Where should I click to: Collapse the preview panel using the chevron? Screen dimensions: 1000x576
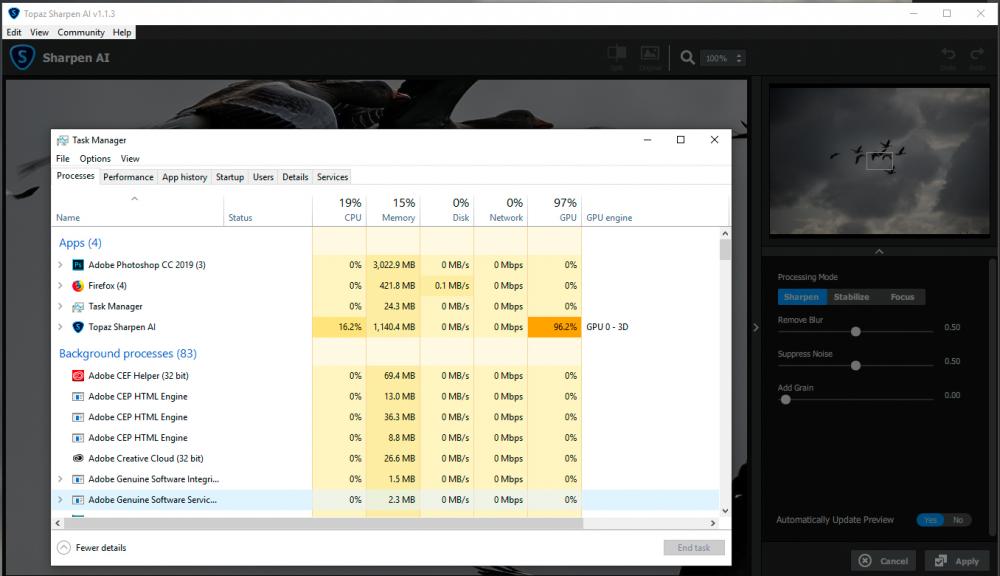point(879,251)
